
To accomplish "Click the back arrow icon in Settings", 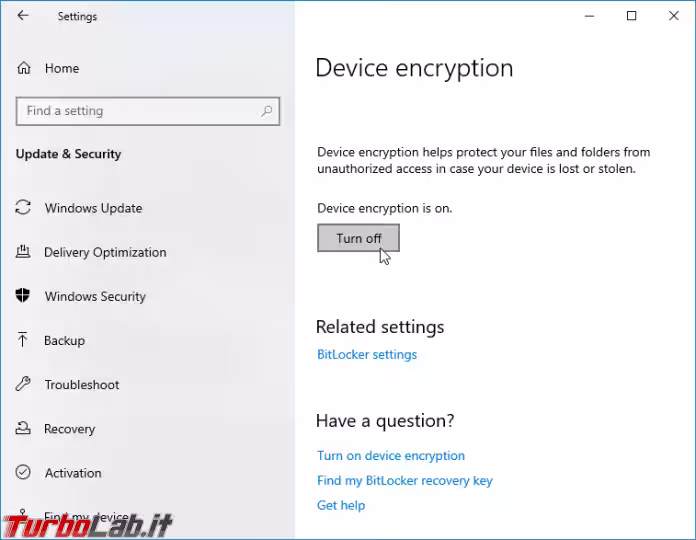I will (23, 16).
